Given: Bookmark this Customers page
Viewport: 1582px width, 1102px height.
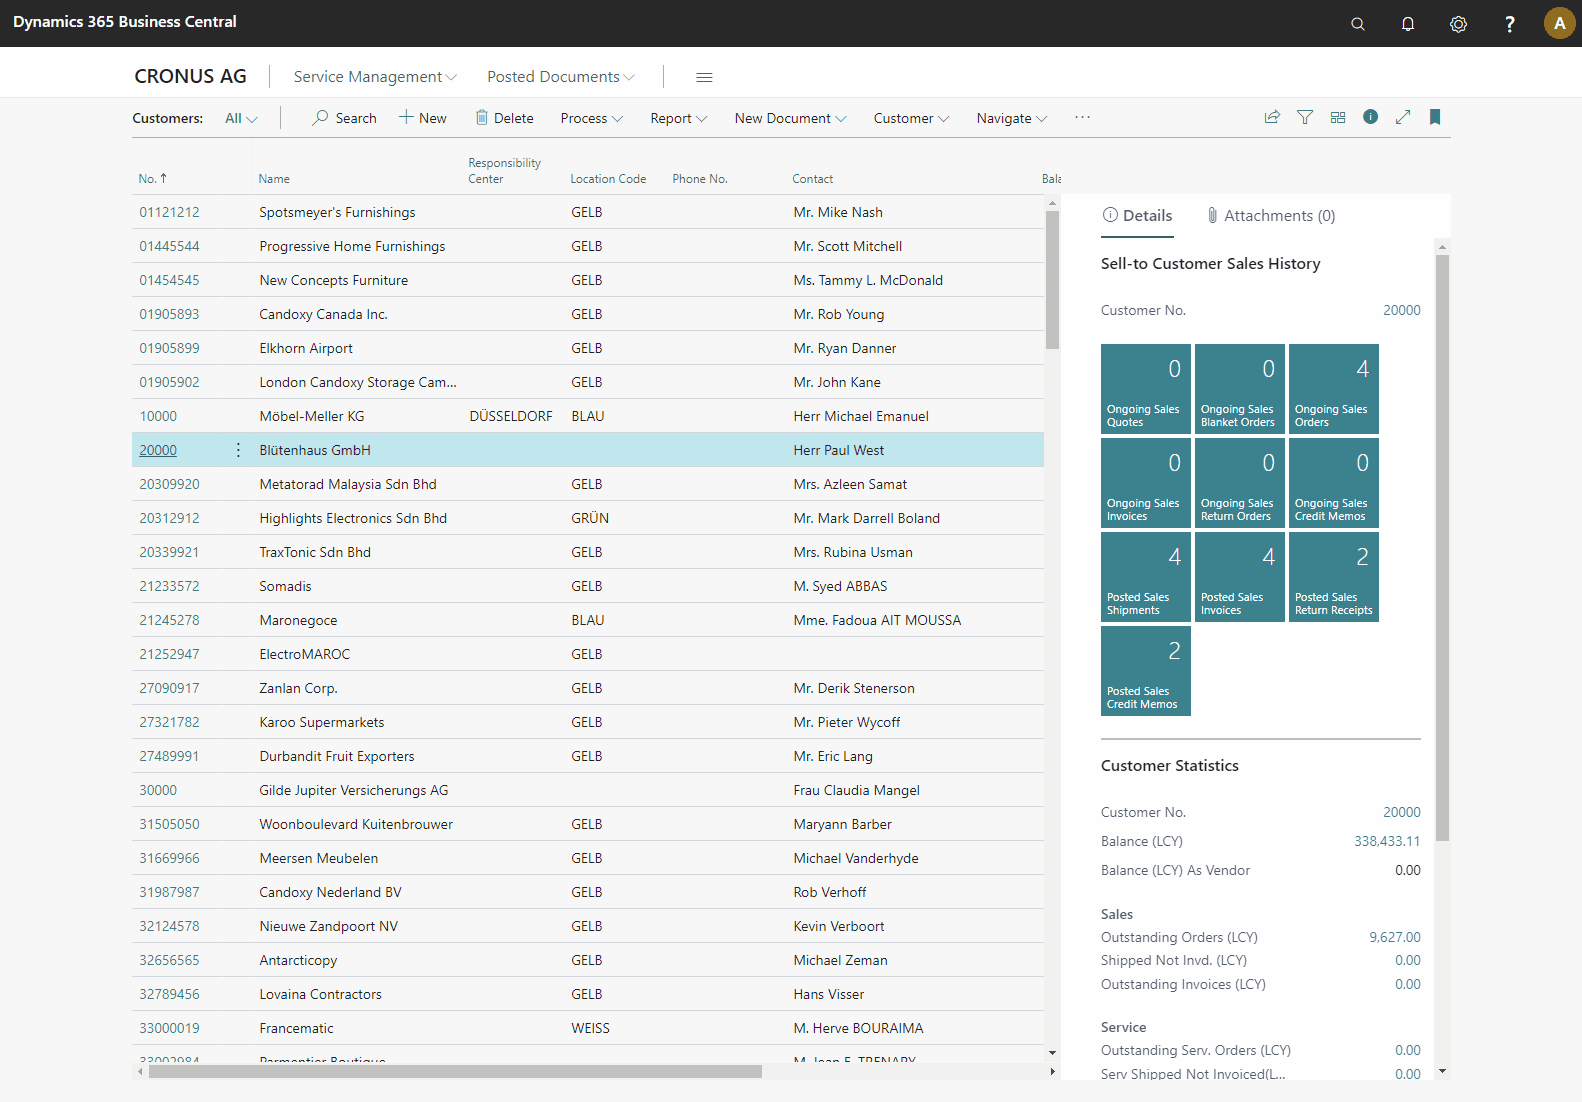Looking at the screenshot, I should pyautogui.click(x=1435, y=117).
